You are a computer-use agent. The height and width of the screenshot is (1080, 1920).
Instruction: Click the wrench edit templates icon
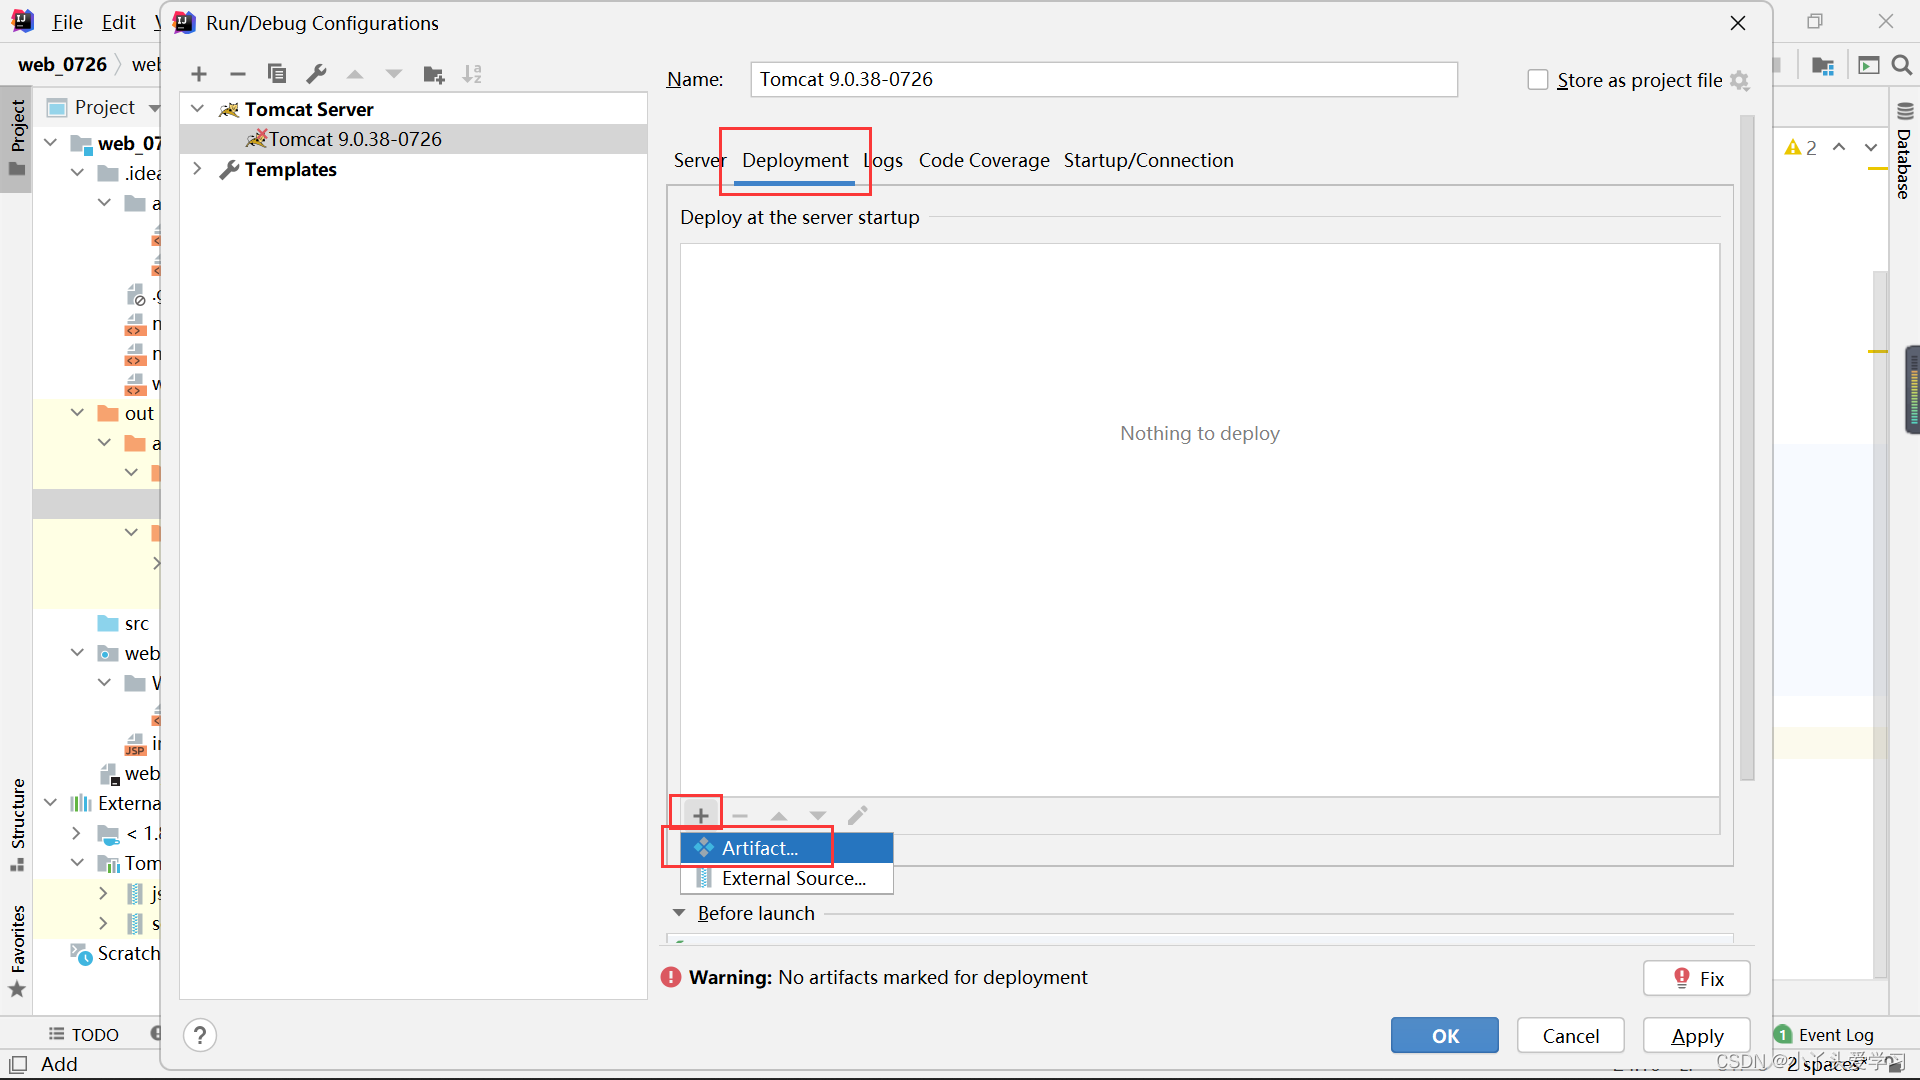[317, 74]
